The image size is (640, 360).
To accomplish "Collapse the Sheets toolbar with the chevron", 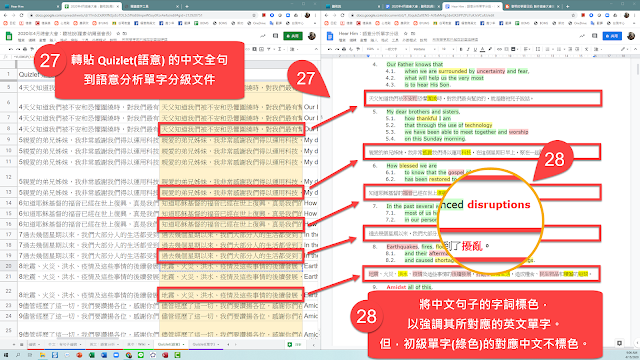I will click(316, 49).
